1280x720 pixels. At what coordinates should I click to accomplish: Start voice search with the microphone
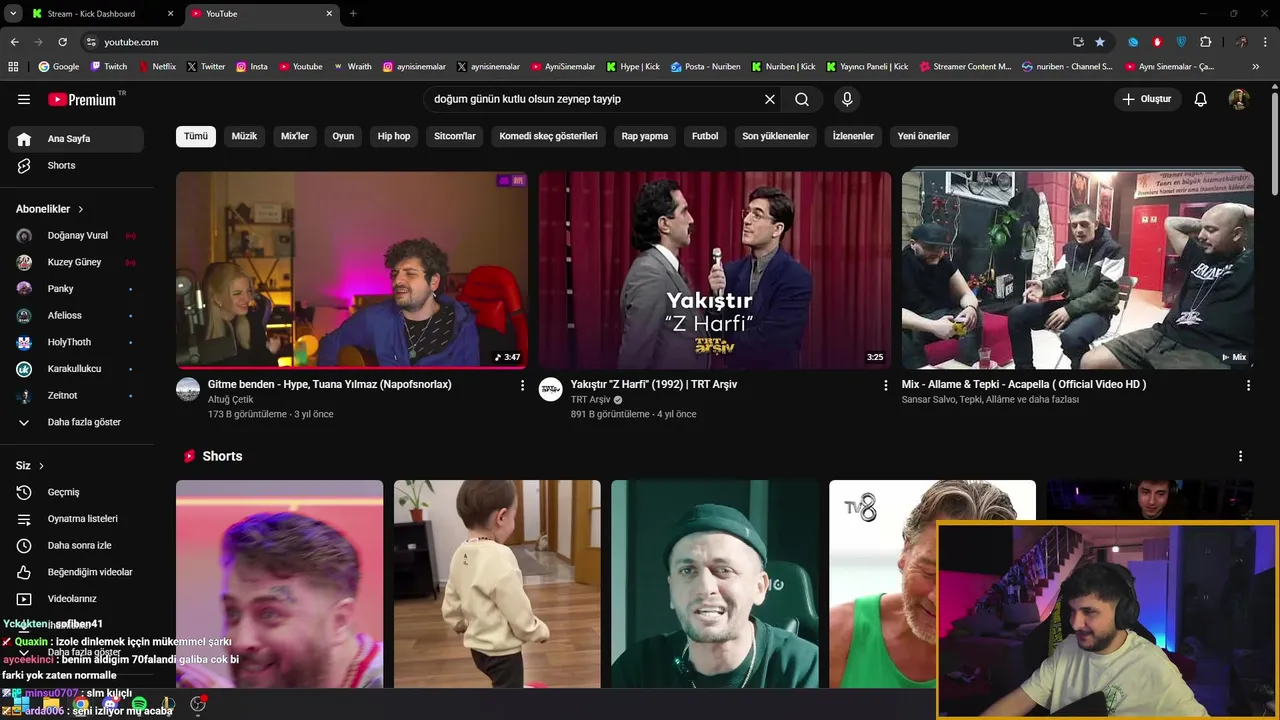tap(847, 99)
